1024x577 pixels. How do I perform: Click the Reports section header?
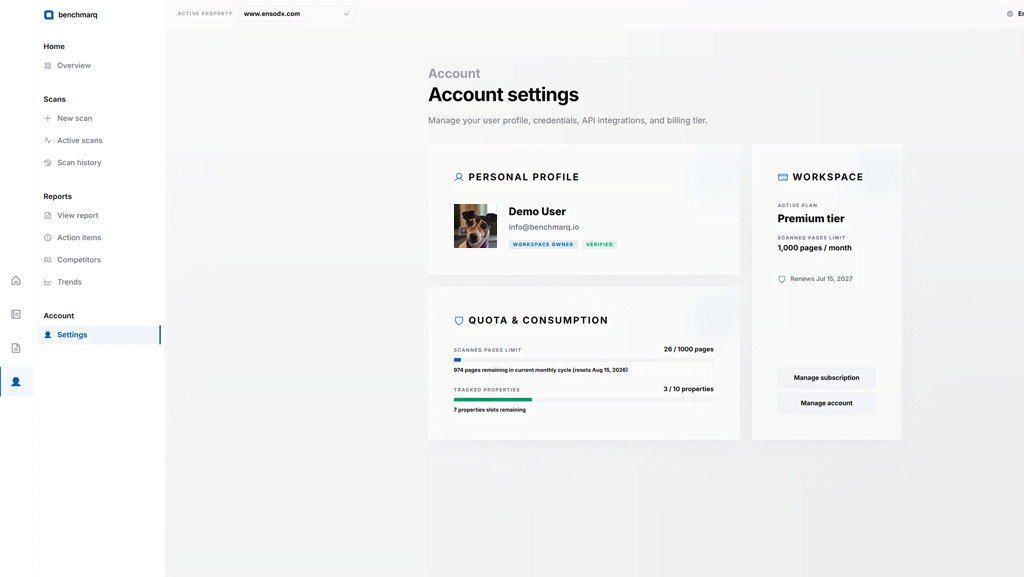57,196
